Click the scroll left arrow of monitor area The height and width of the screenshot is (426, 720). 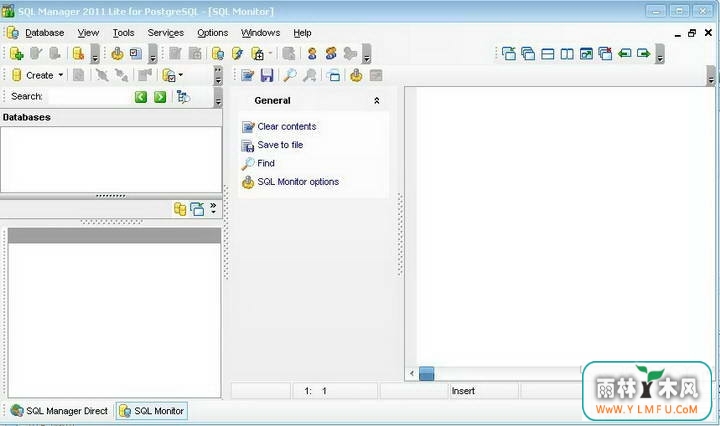[411, 373]
